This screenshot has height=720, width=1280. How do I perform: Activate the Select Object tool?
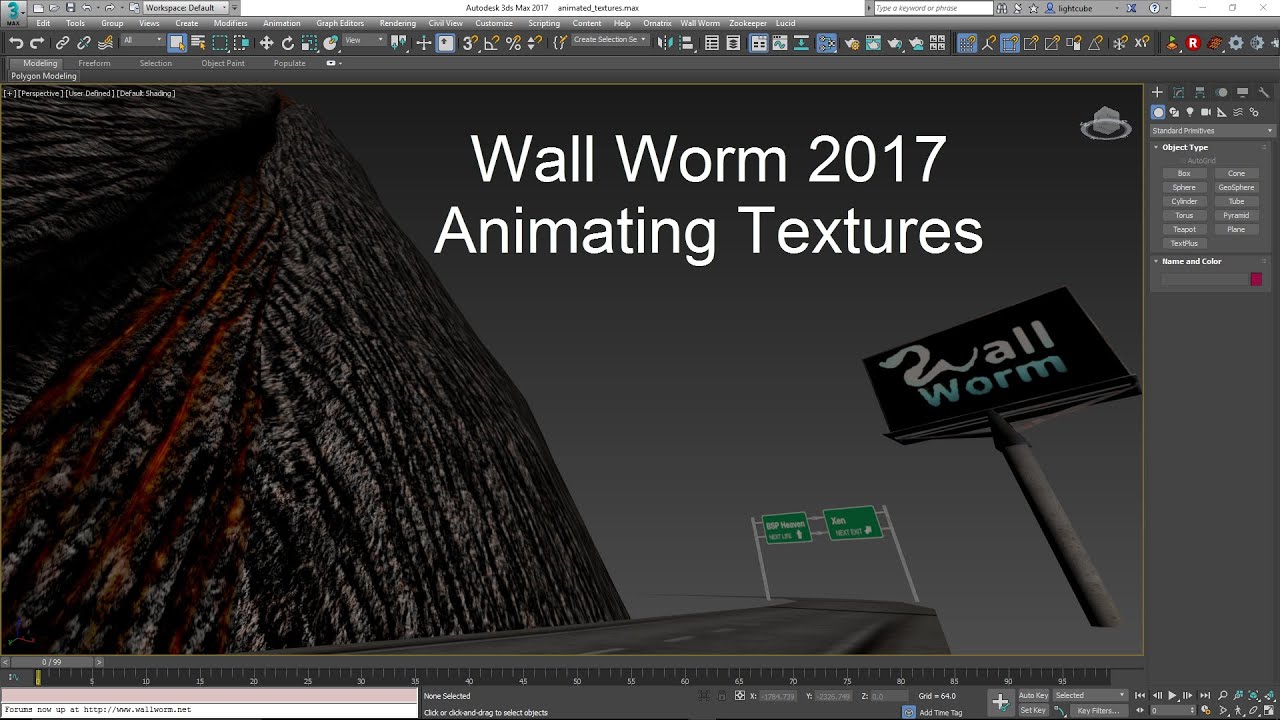(177, 43)
